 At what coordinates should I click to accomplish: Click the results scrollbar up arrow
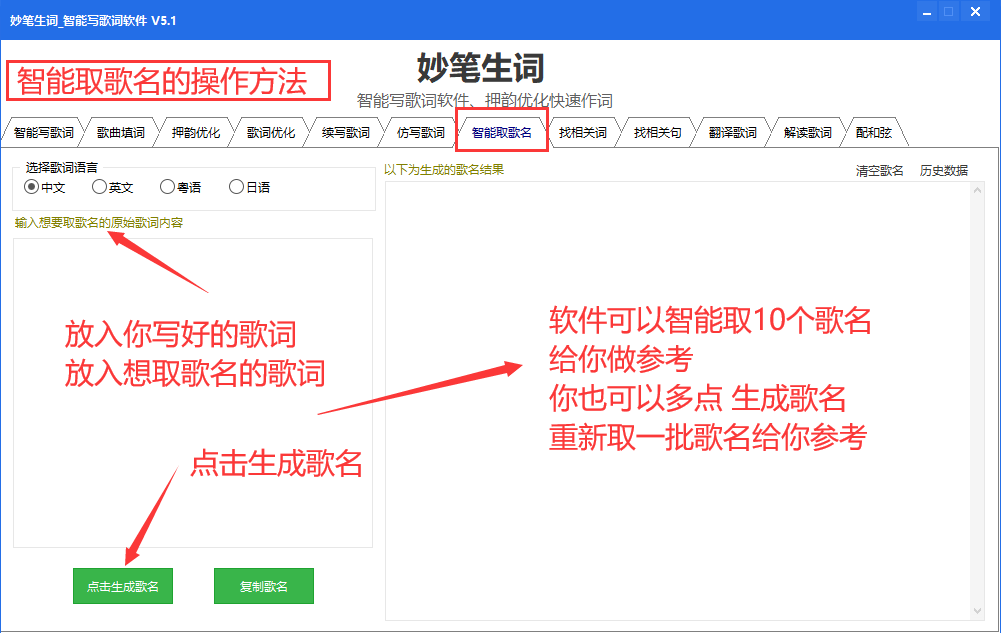pos(977,190)
